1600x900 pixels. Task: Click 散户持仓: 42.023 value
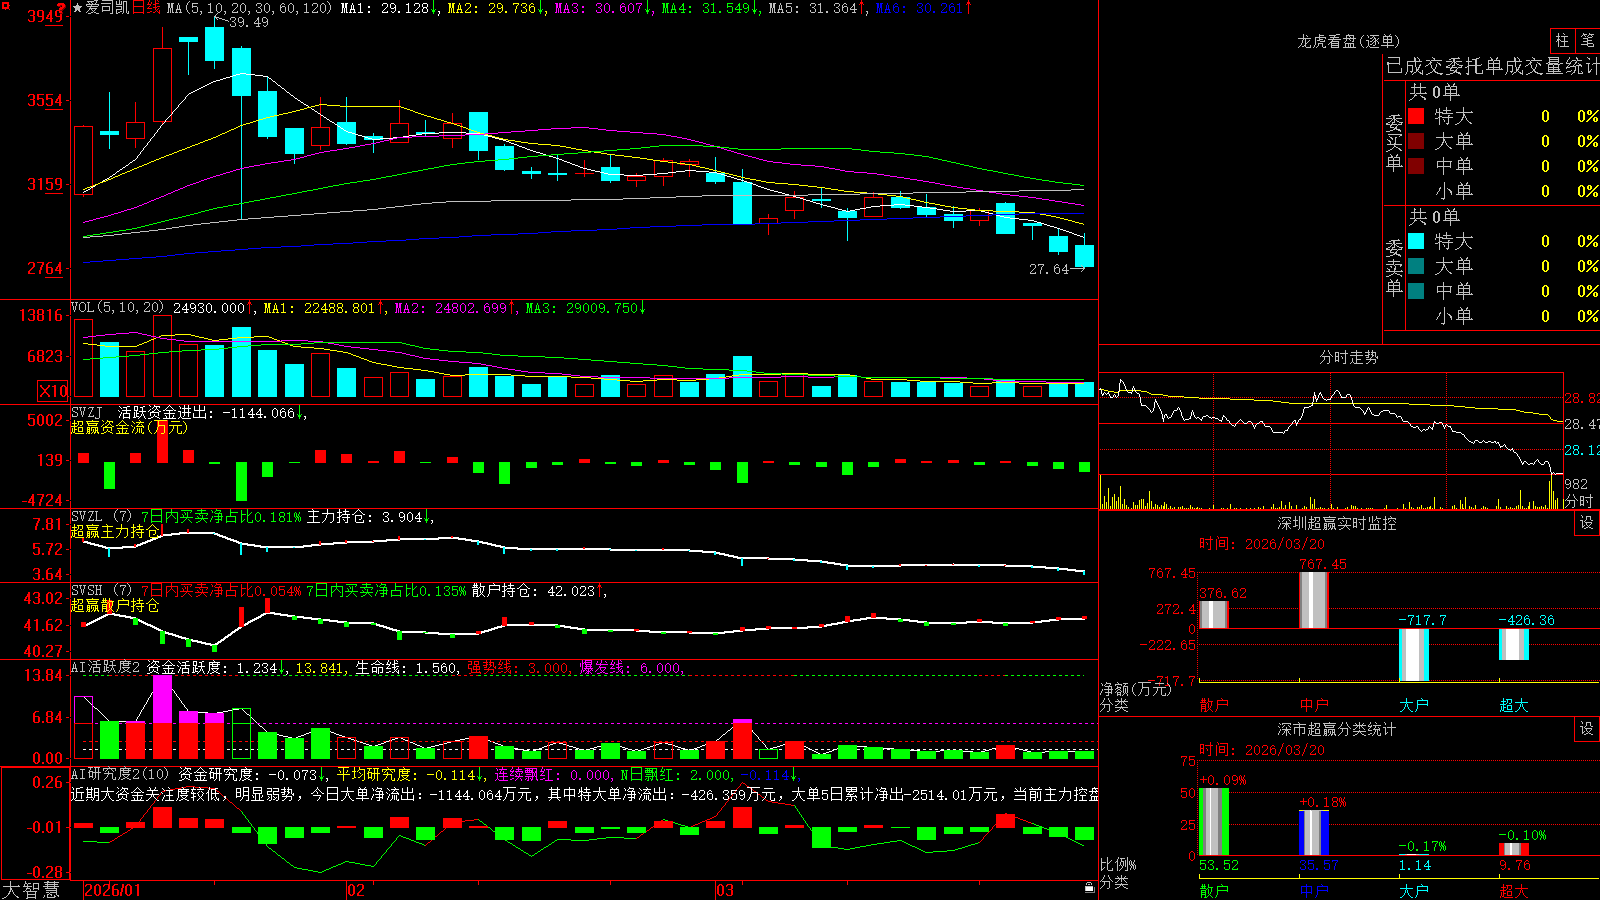coord(539,591)
